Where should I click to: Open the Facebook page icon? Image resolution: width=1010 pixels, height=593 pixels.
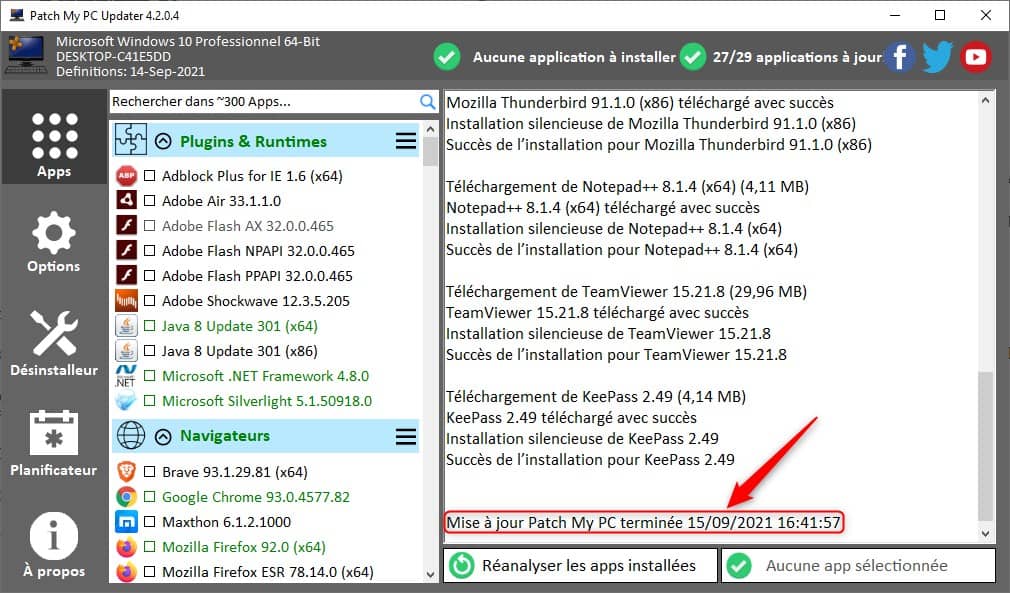(x=900, y=57)
